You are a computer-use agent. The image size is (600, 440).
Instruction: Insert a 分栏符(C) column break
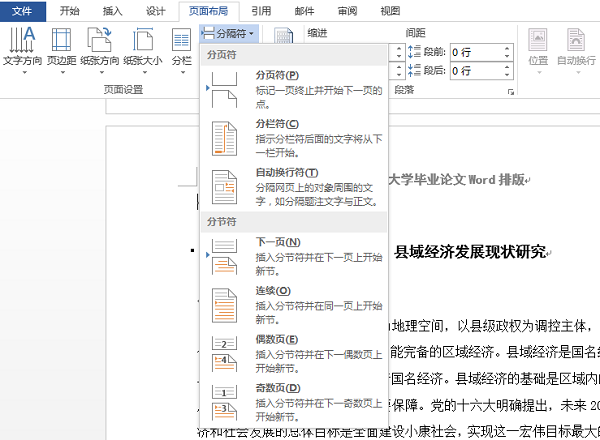coord(294,139)
